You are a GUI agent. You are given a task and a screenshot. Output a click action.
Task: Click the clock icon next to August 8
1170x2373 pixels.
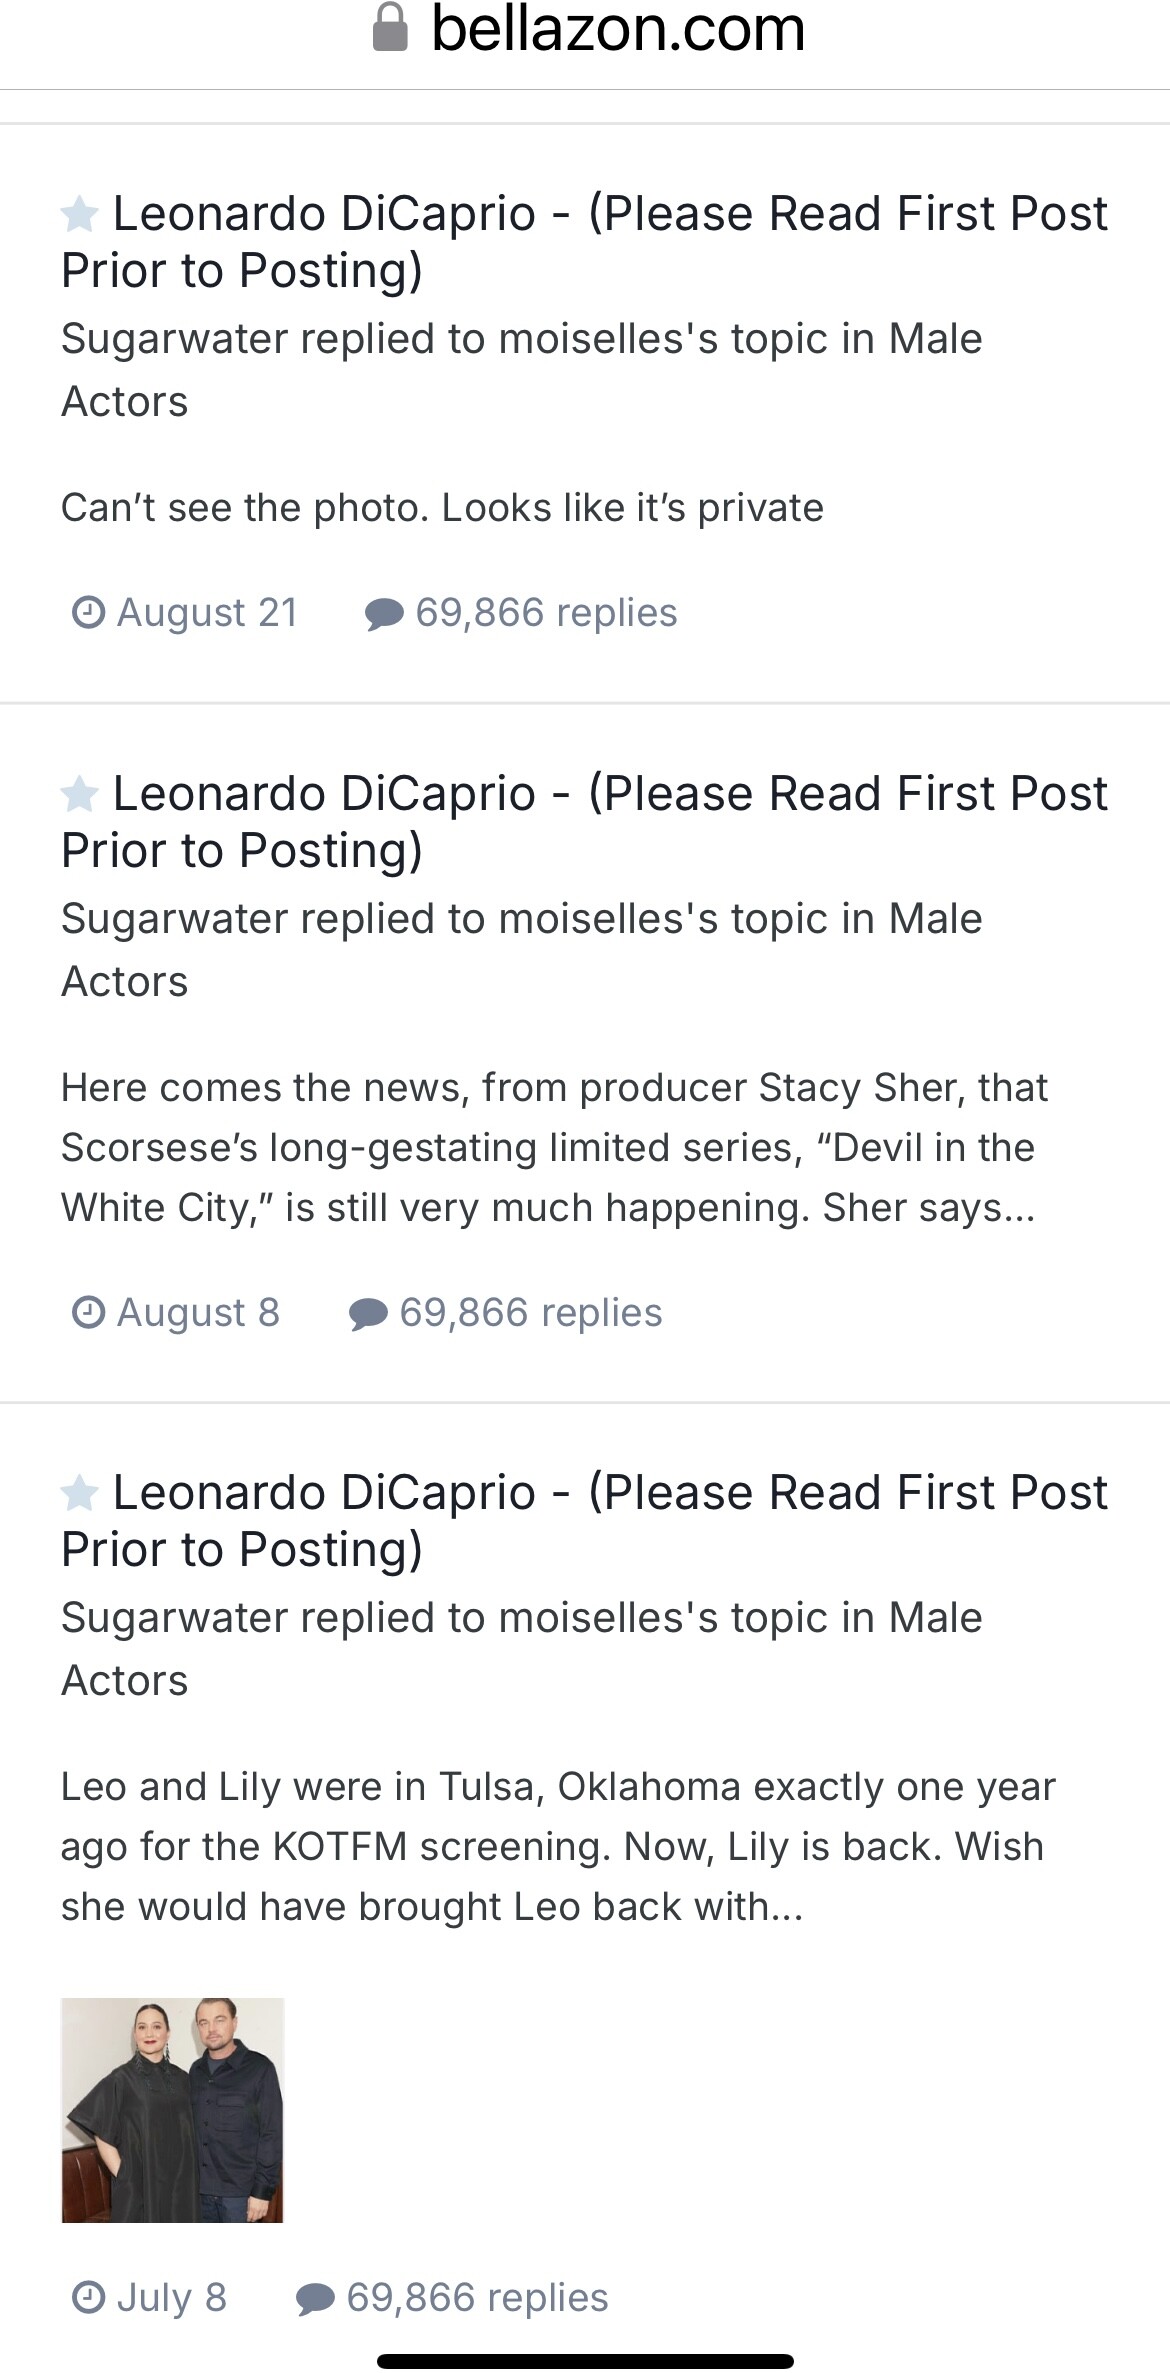89,1312
